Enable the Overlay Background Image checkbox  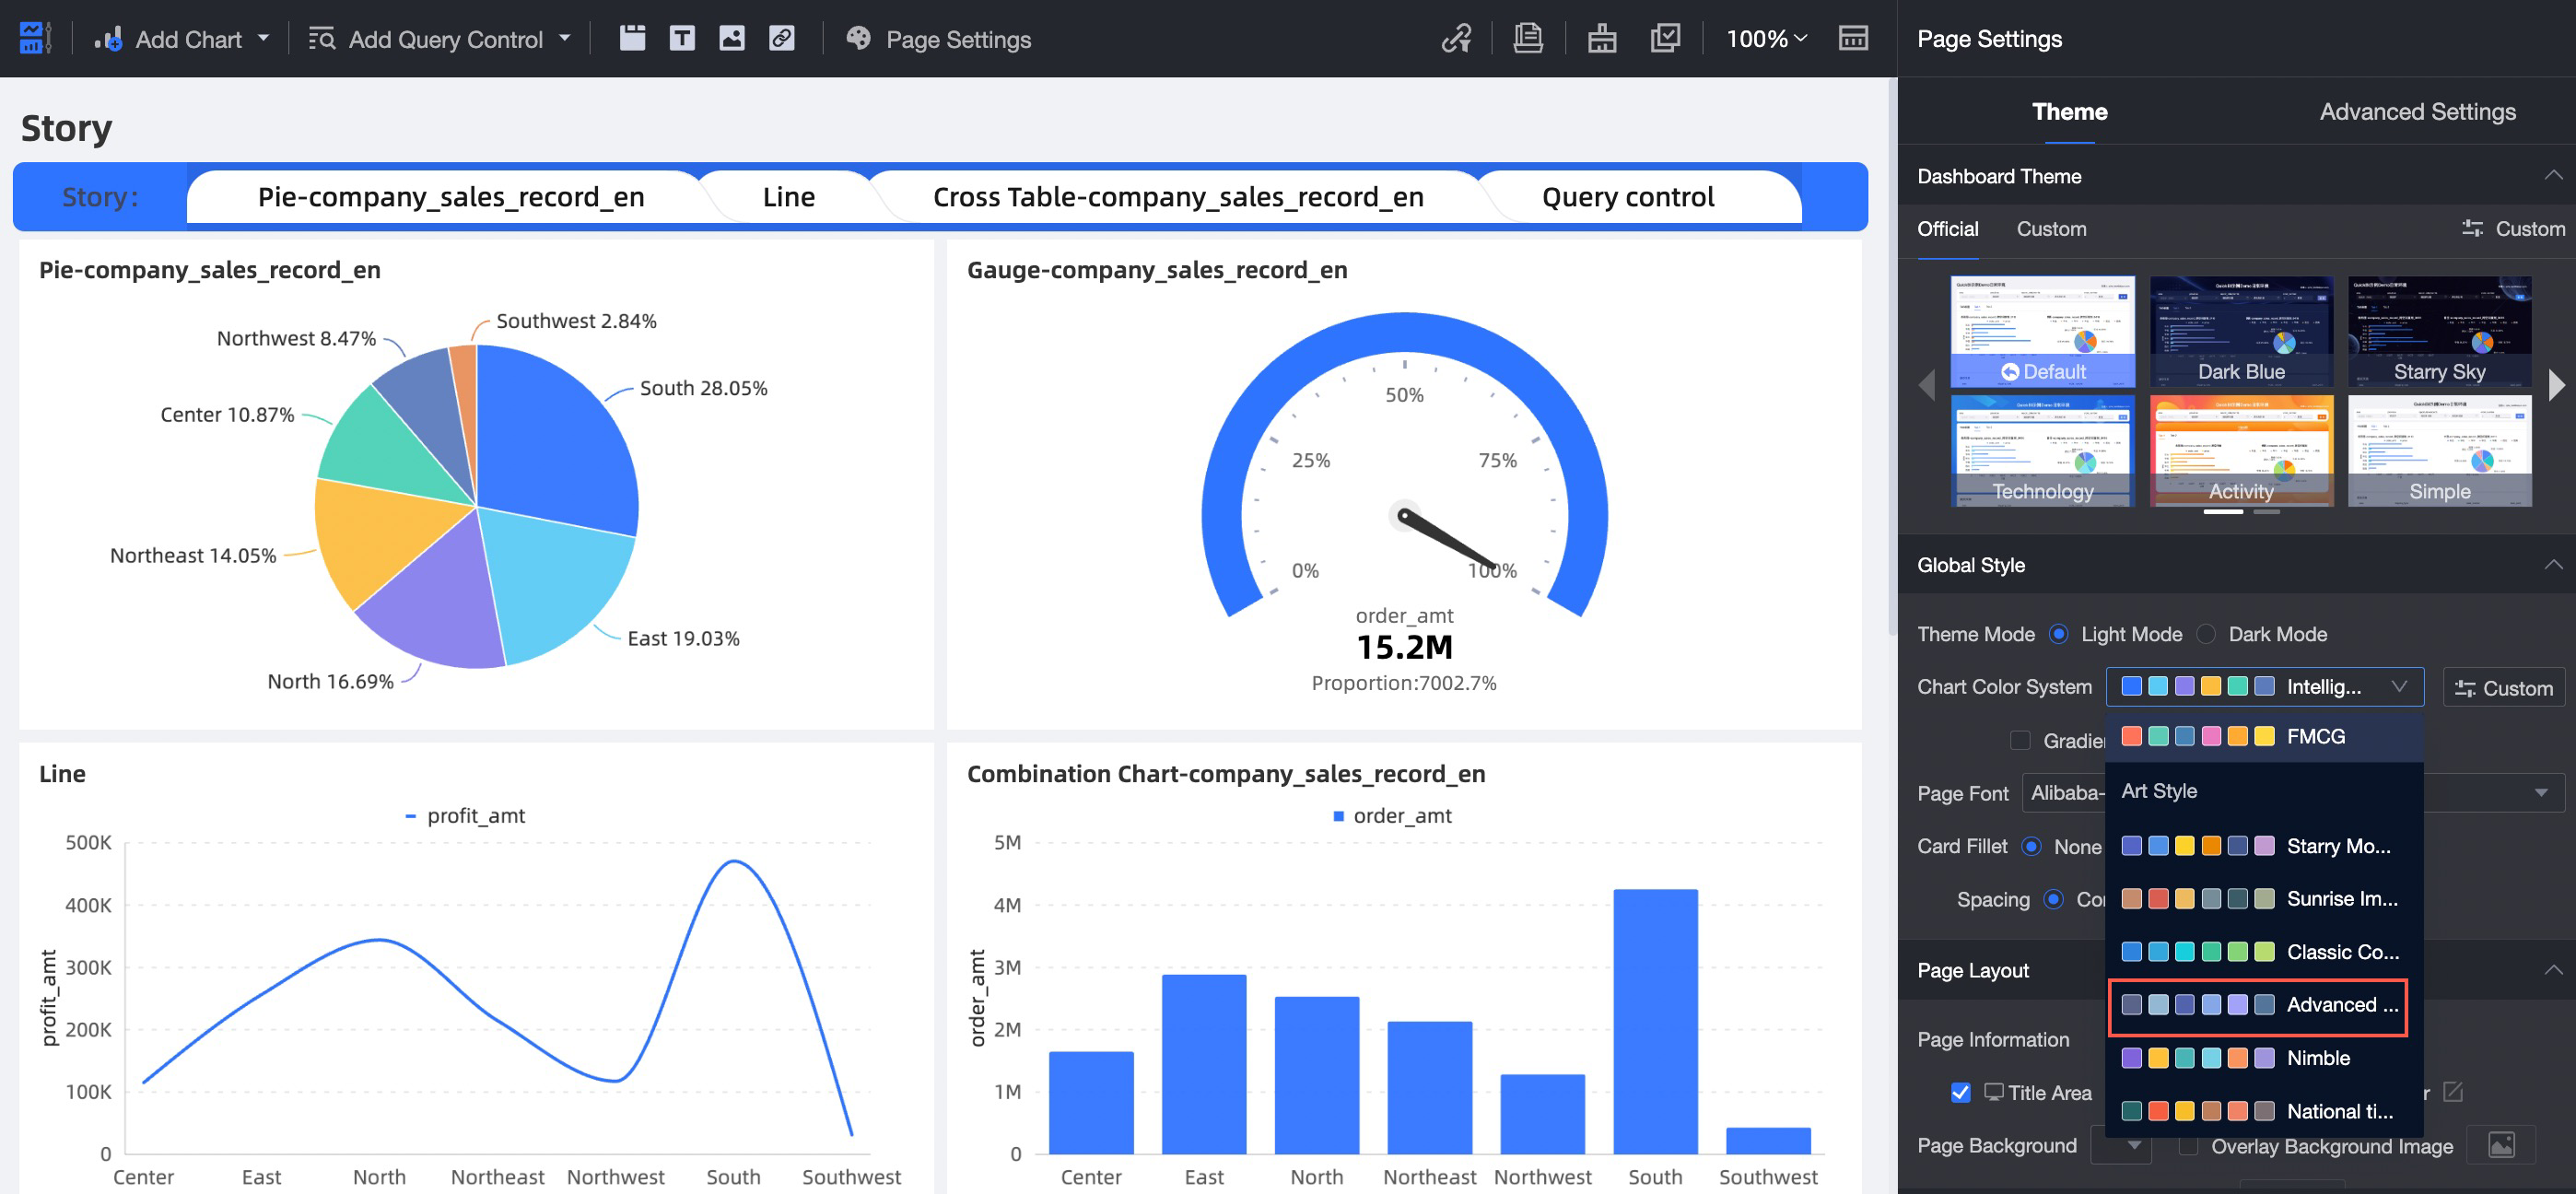tap(2189, 1146)
